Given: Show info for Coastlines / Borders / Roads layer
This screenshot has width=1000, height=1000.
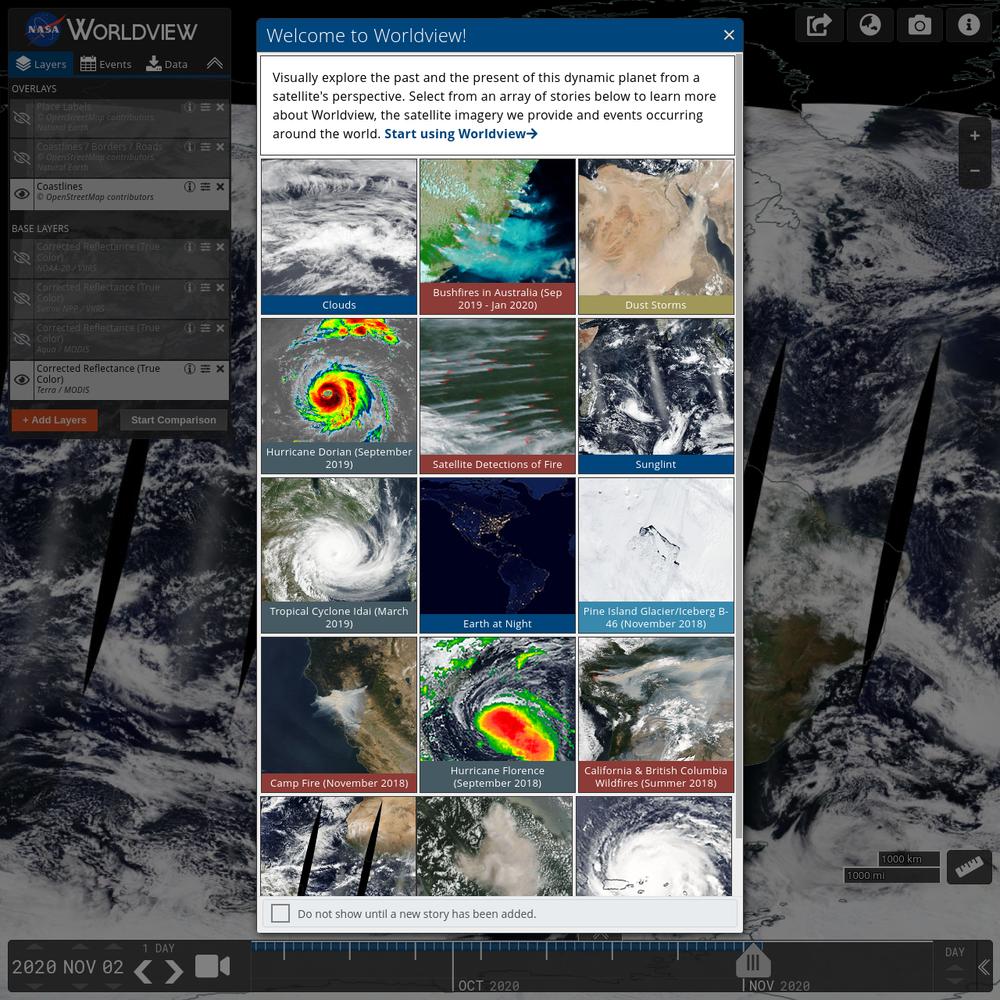Looking at the screenshot, I should click(x=189, y=147).
